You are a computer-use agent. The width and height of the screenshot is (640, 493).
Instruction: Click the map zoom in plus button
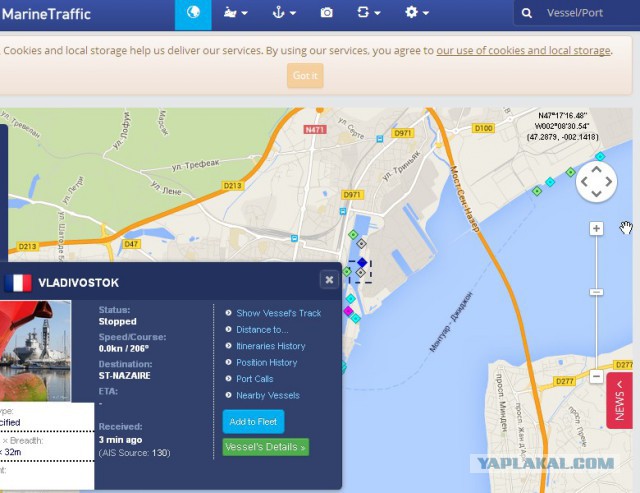tap(596, 229)
